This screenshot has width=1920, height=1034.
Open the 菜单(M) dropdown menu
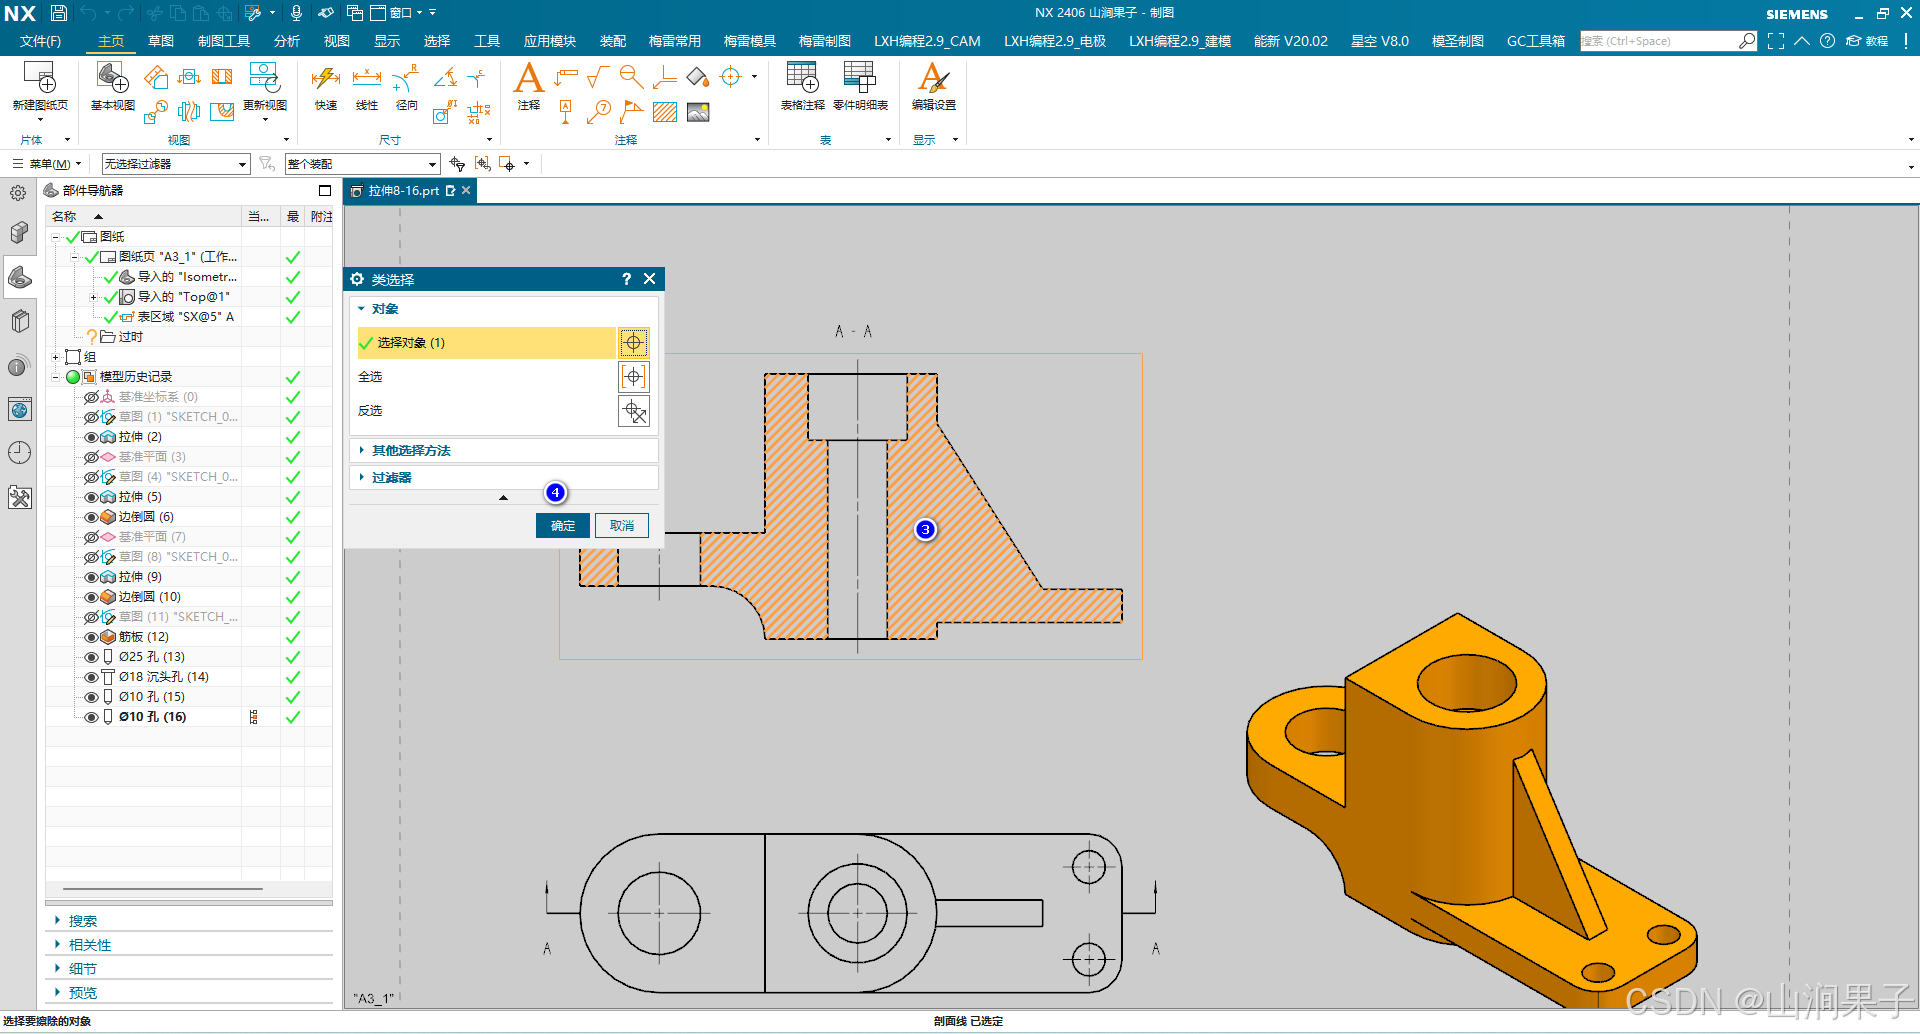[x=47, y=164]
